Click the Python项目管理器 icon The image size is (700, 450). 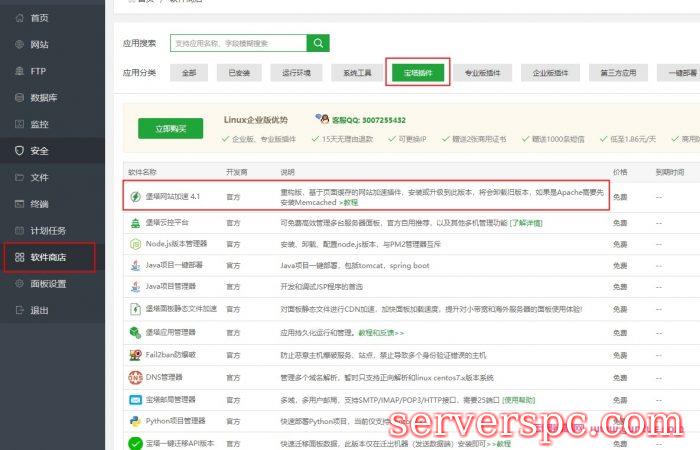coord(135,421)
